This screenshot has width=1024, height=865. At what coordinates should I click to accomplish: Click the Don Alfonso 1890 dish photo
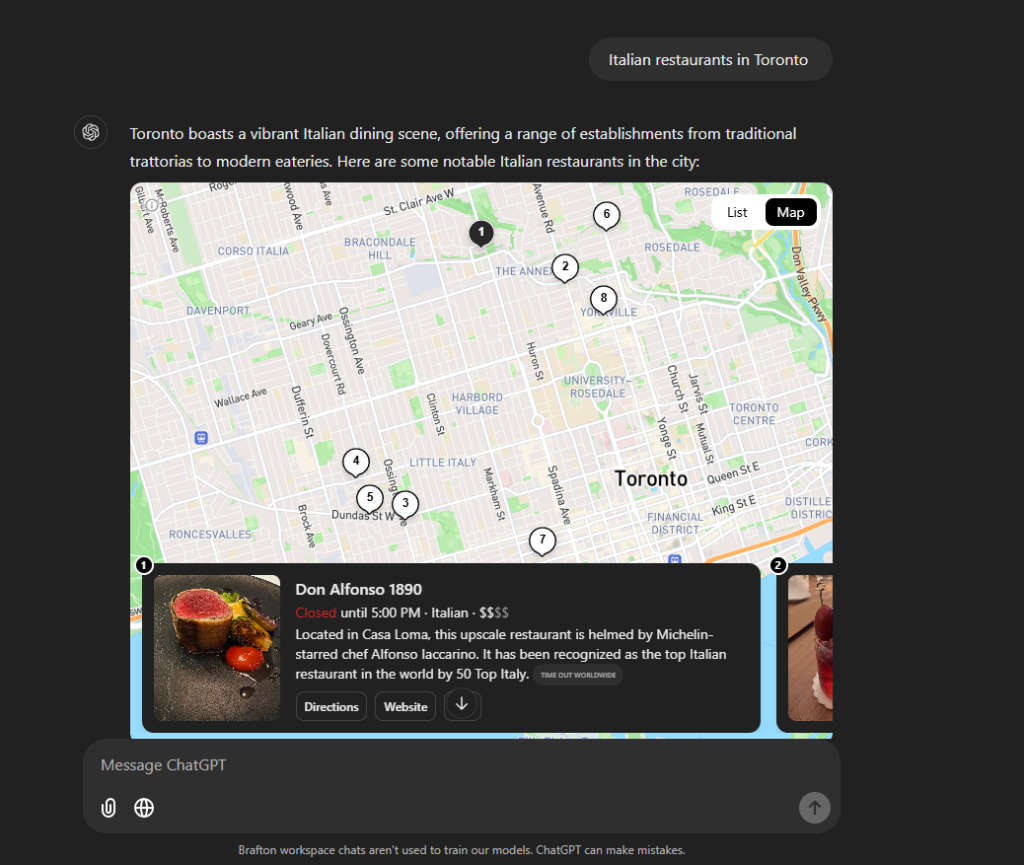(217, 648)
